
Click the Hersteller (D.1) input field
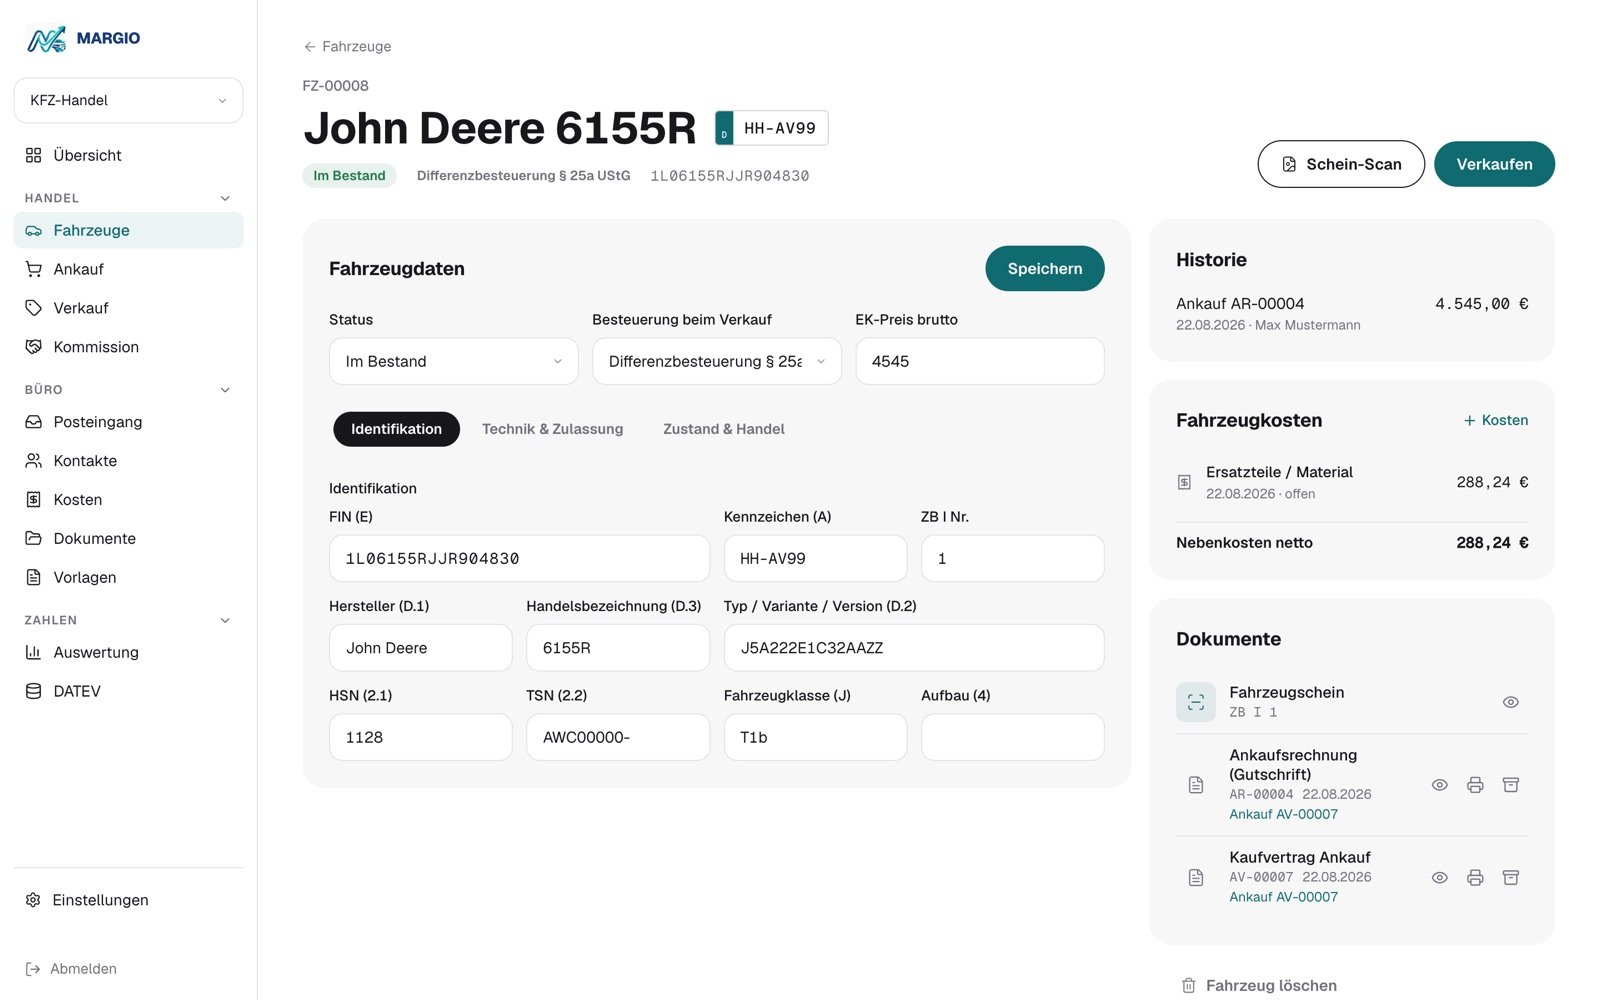(421, 648)
